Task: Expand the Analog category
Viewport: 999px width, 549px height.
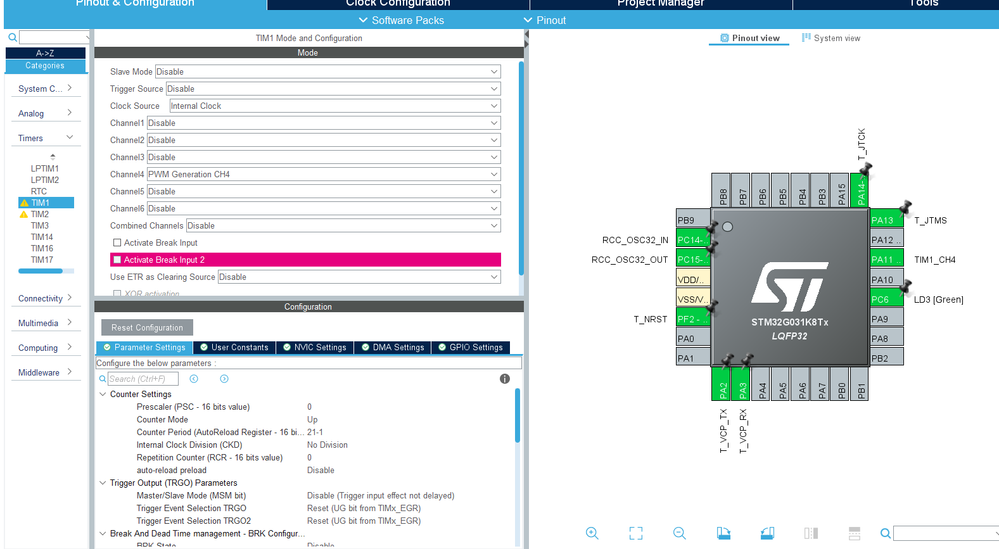Action: (x=69, y=113)
